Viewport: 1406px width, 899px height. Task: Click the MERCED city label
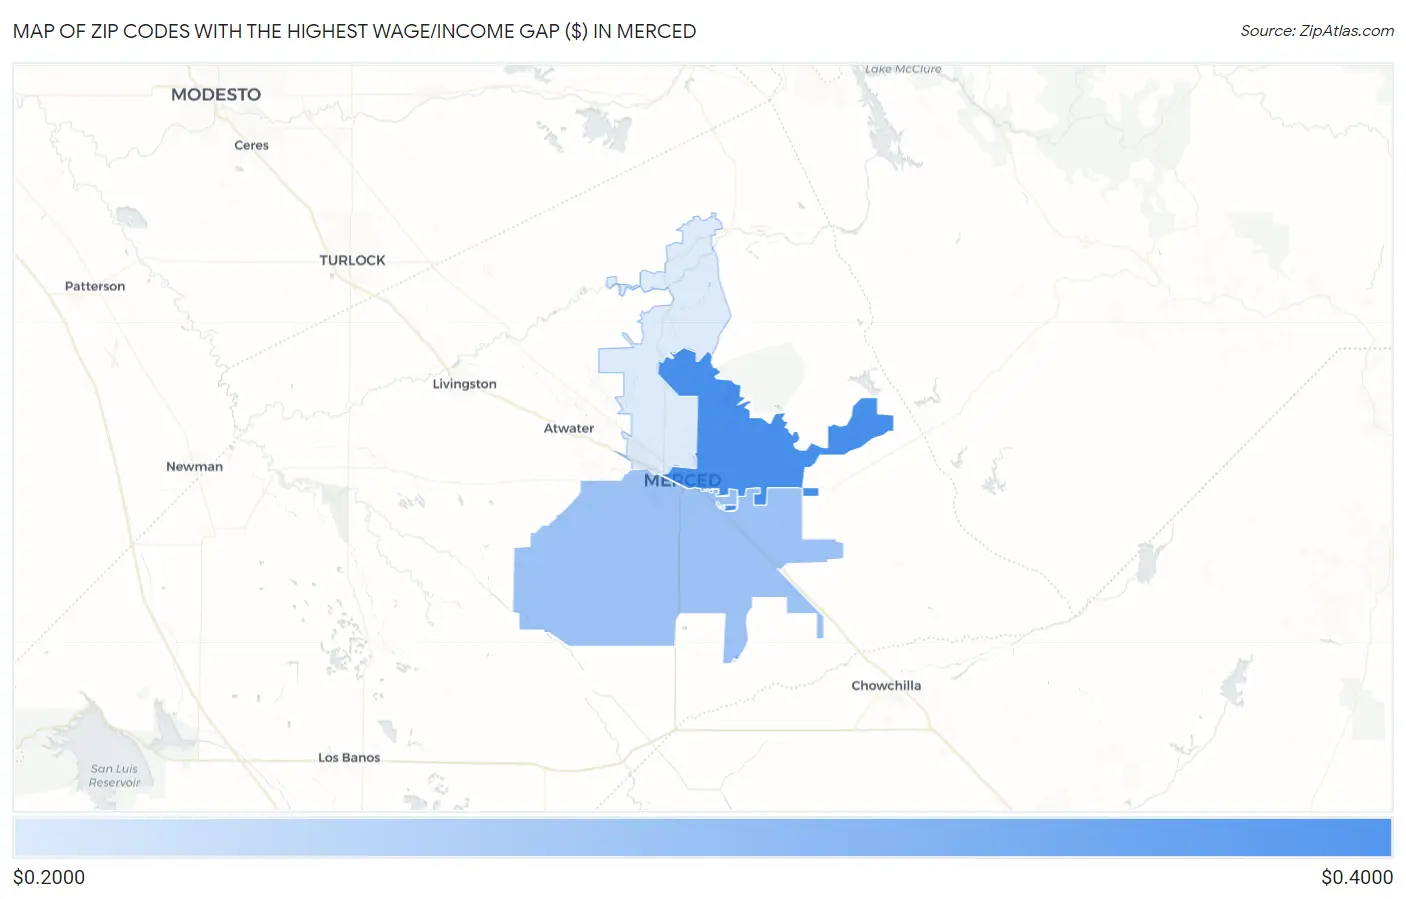[682, 480]
